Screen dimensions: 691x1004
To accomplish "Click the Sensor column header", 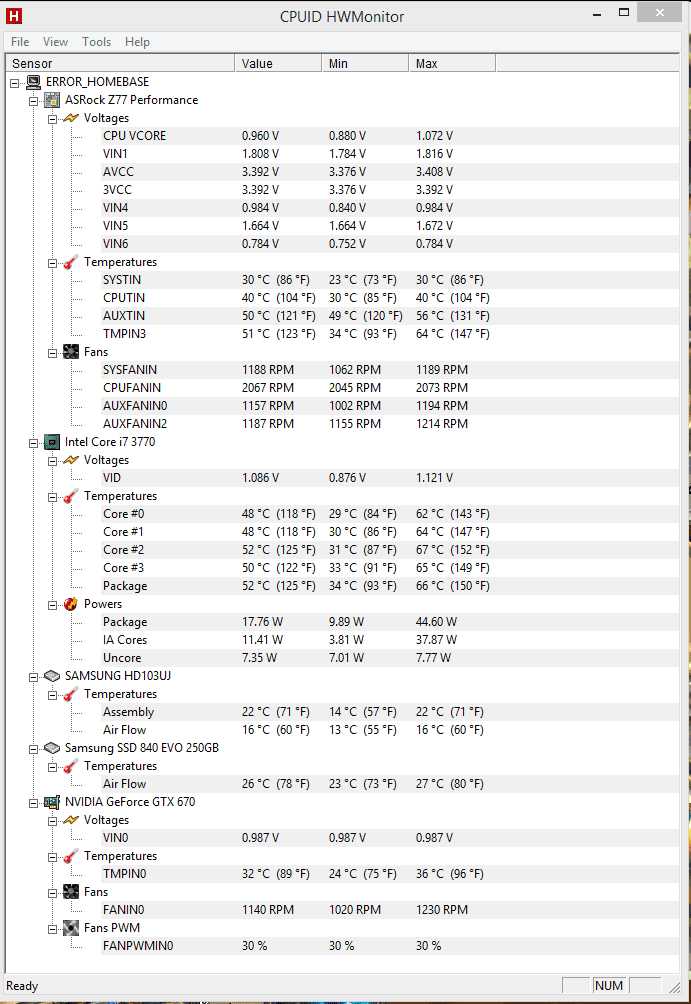I will tap(120, 63).
